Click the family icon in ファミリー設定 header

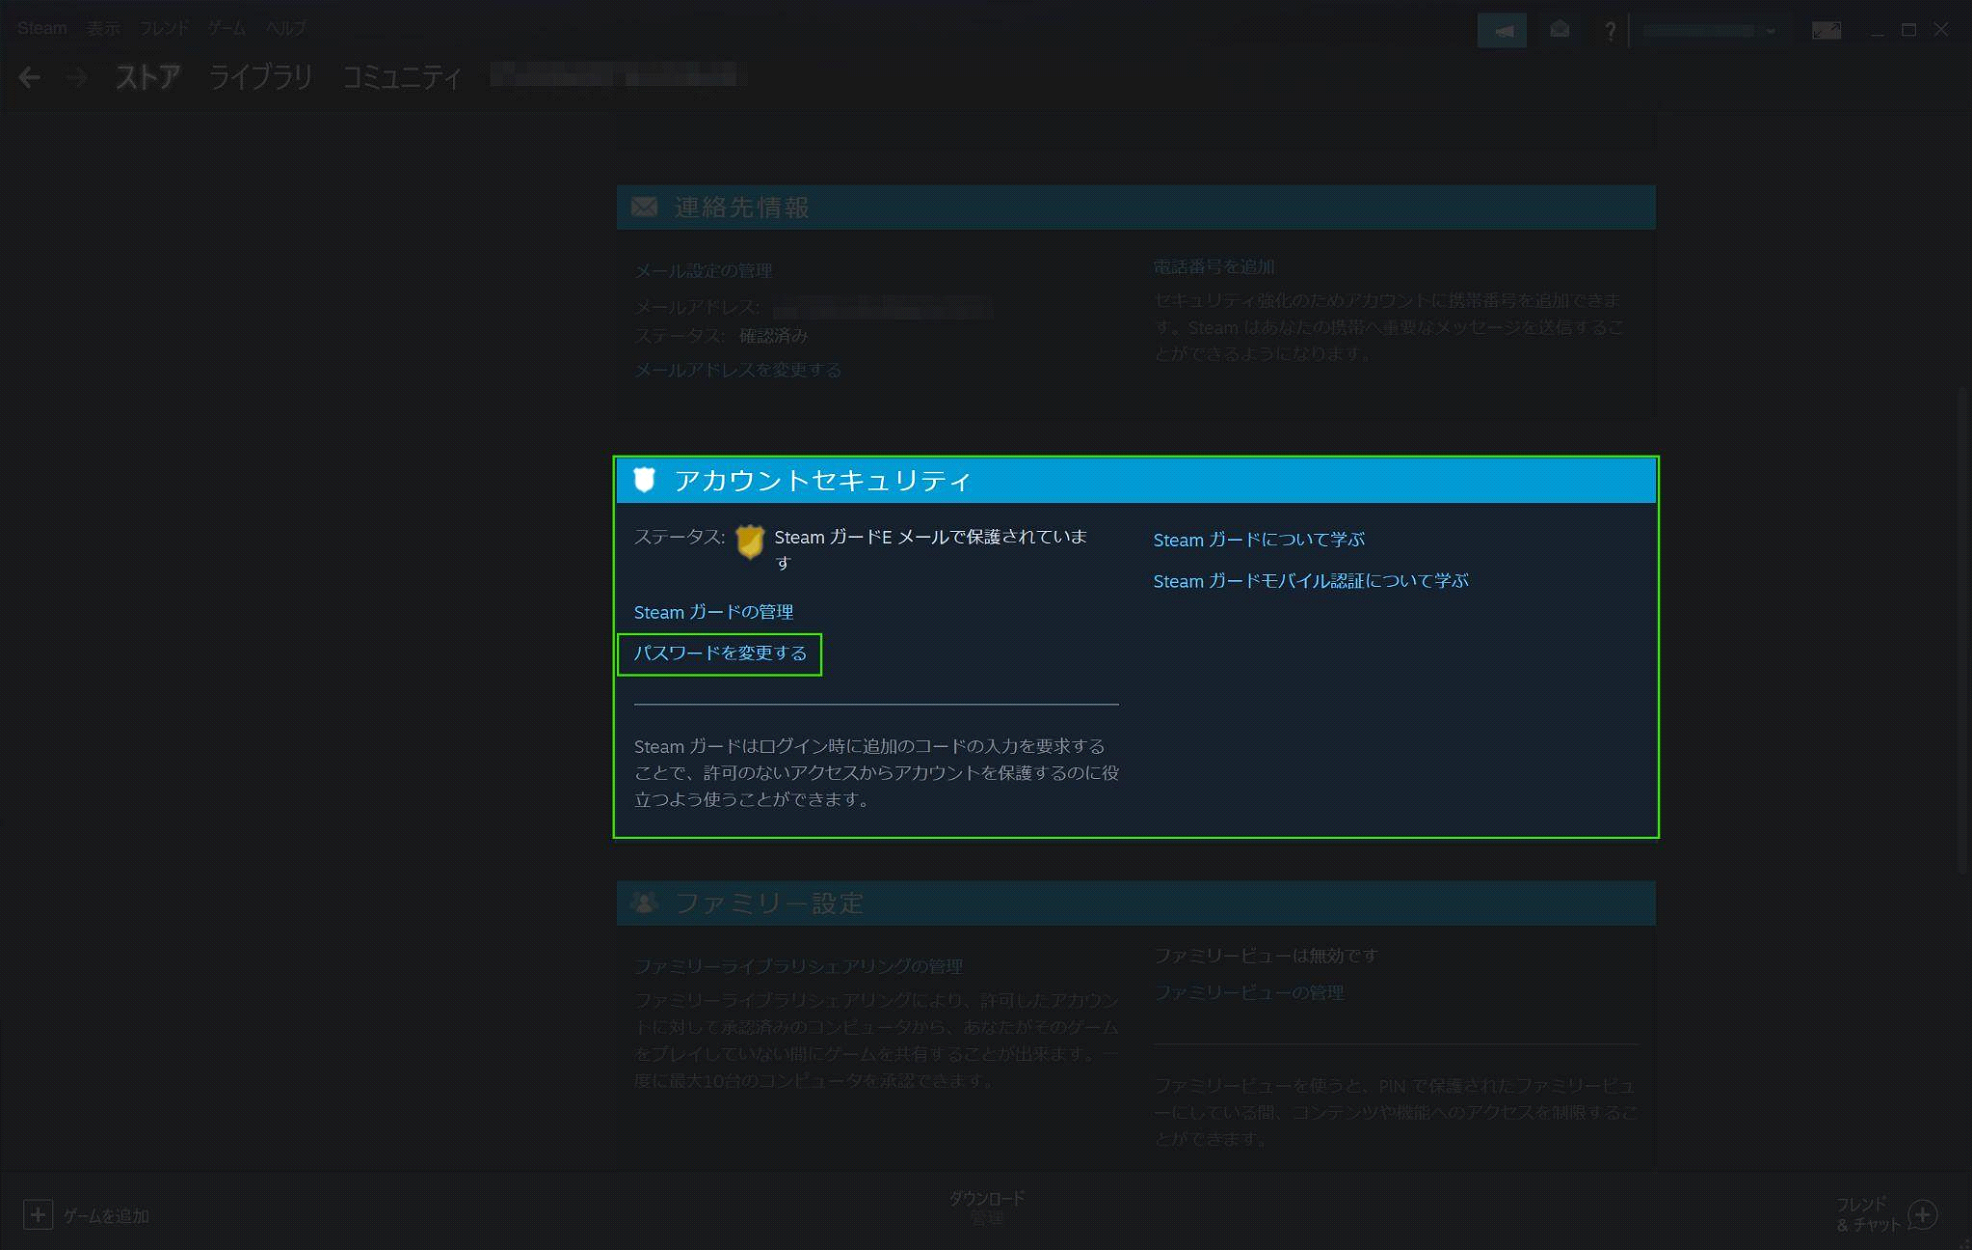644,903
